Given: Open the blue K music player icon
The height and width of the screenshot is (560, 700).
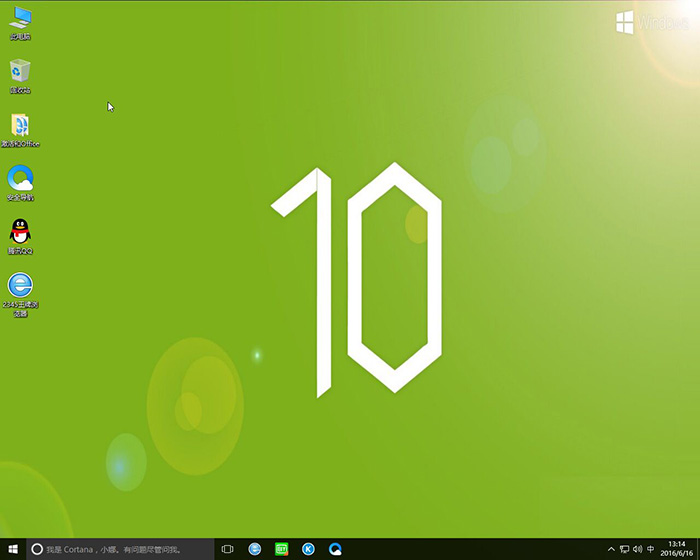Looking at the screenshot, I should pos(309,549).
